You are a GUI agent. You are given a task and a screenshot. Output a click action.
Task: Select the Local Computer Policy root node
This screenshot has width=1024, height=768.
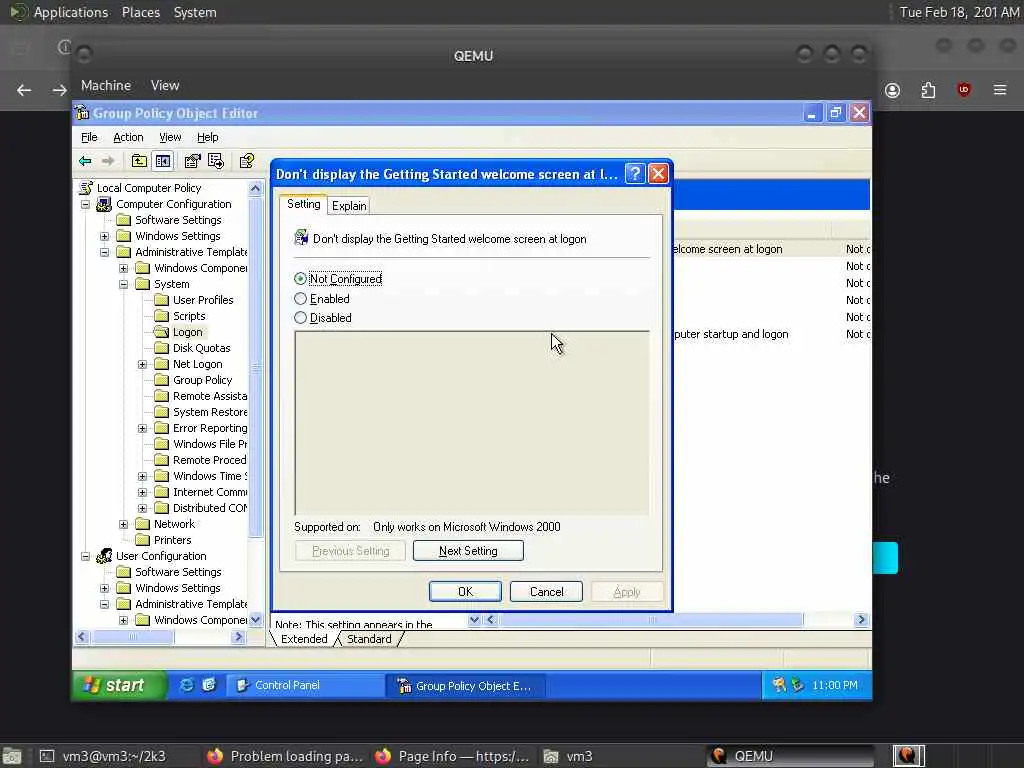pos(149,188)
